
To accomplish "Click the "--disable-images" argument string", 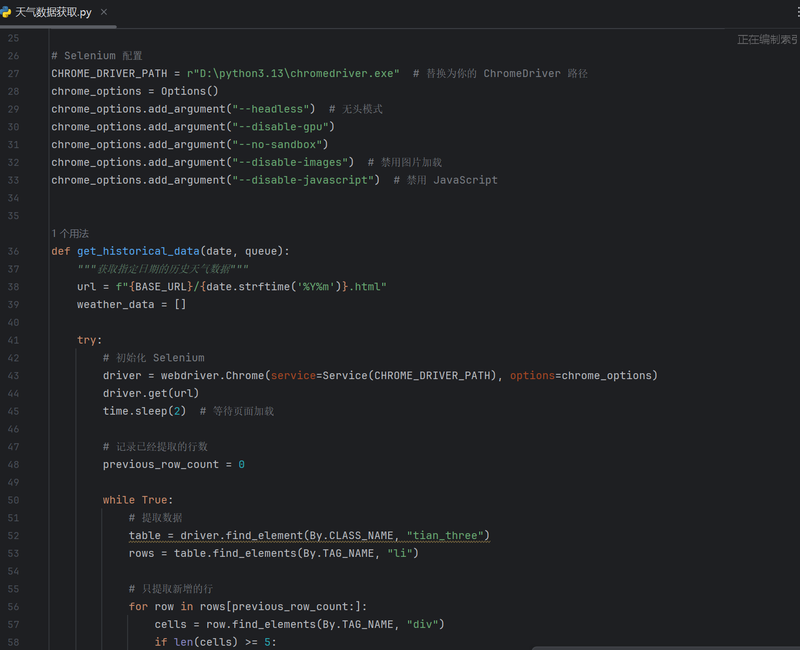I will click(x=290, y=162).
